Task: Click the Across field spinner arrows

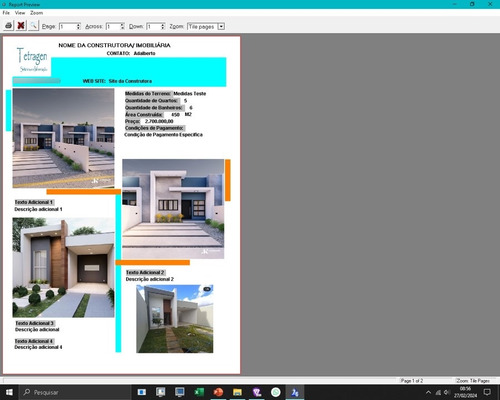Action: (x=122, y=26)
